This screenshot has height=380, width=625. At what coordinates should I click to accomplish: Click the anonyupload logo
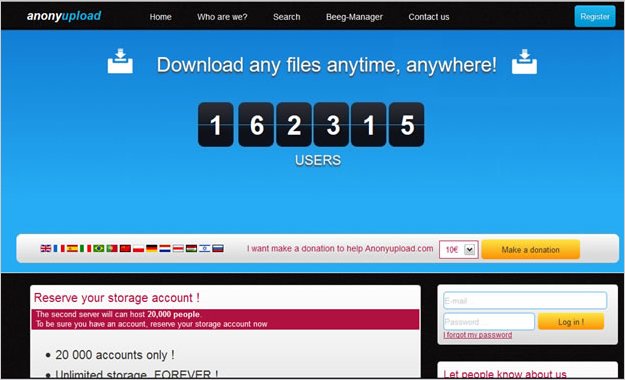point(64,16)
